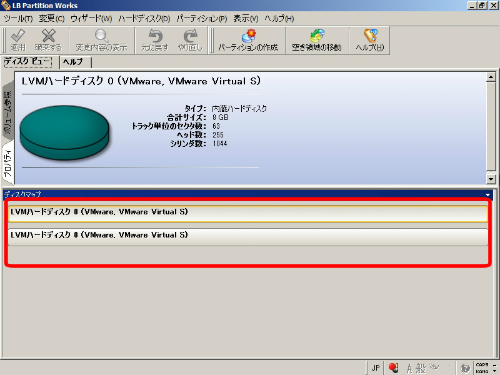The height and width of the screenshot is (375, 500).
Task: Click the 元に戻す (Undo) arrow icon
Action: point(155,36)
